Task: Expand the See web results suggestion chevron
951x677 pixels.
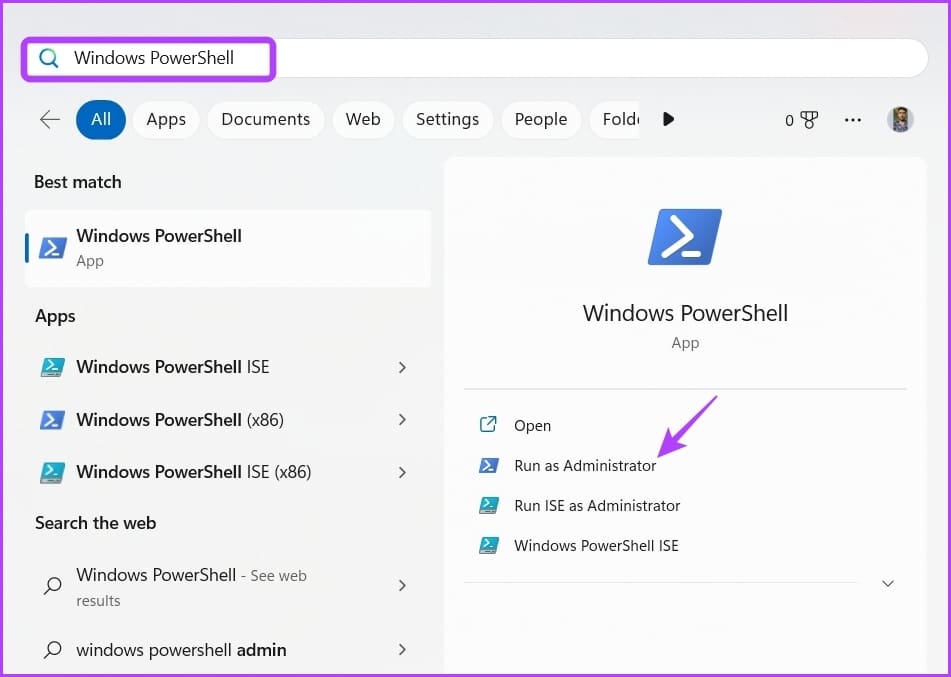Action: [x=402, y=585]
